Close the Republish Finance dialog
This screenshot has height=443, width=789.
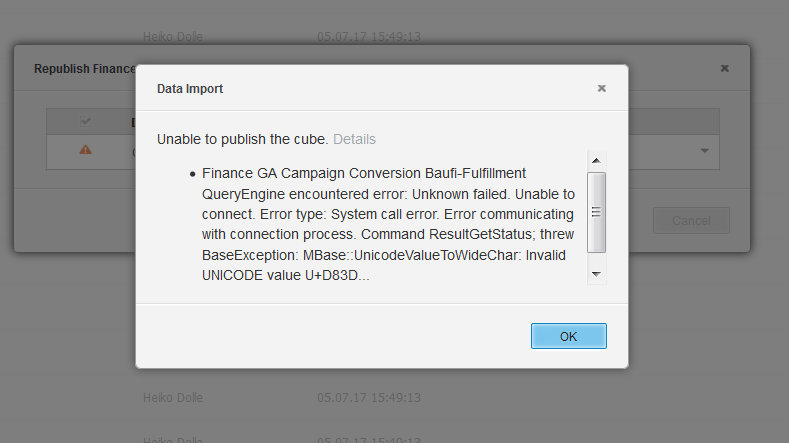(x=725, y=68)
